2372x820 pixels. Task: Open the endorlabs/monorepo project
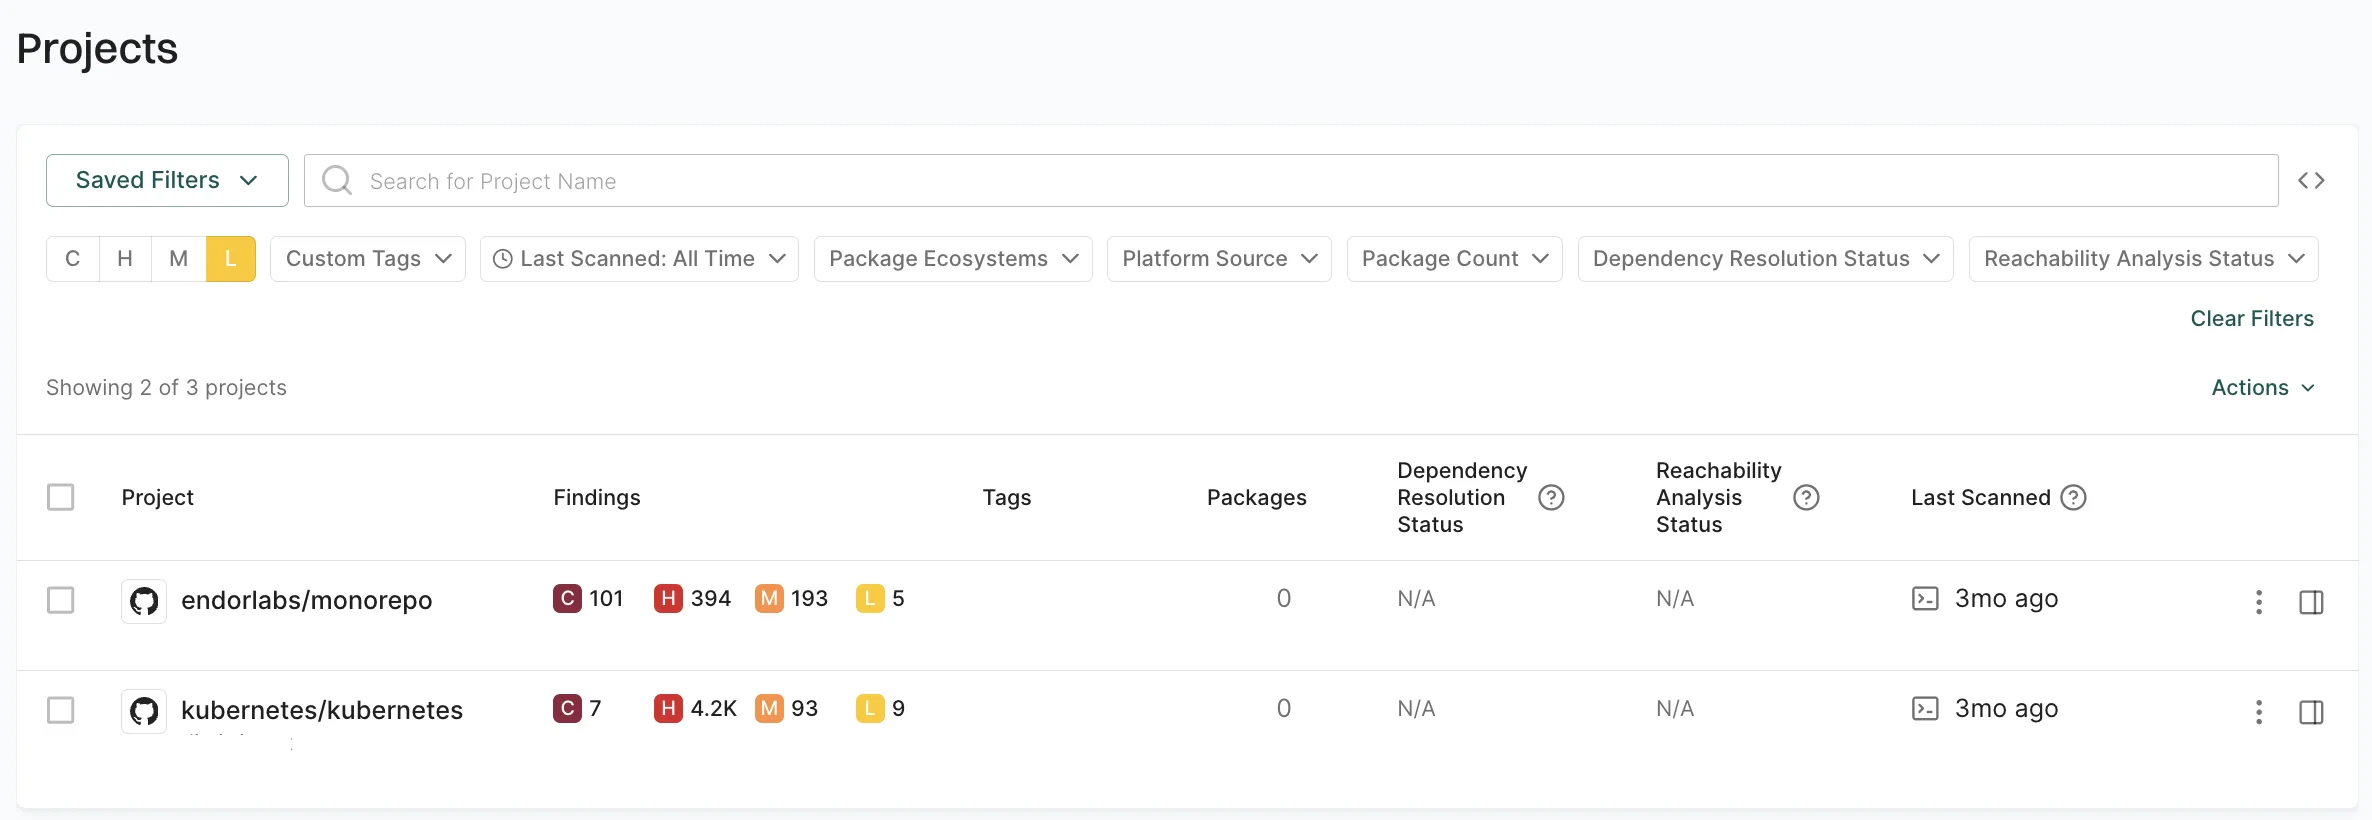click(306, 600)
